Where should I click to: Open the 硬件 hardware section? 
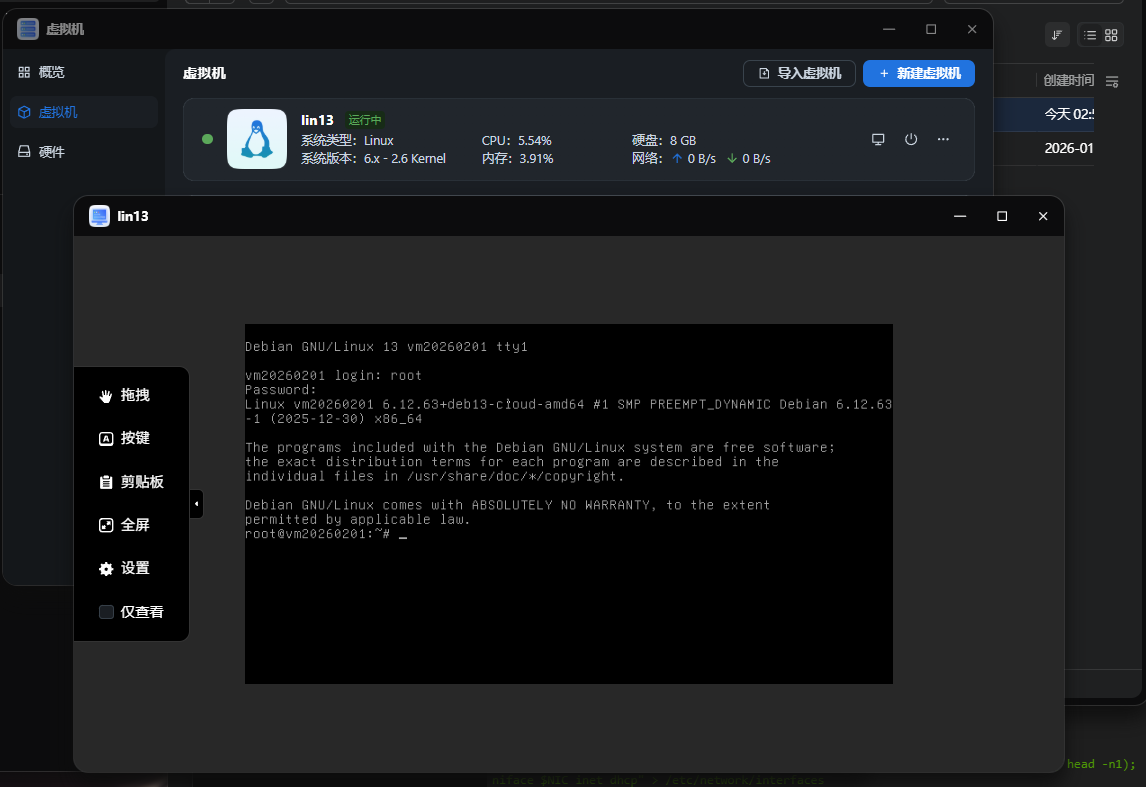click(50, 152)
